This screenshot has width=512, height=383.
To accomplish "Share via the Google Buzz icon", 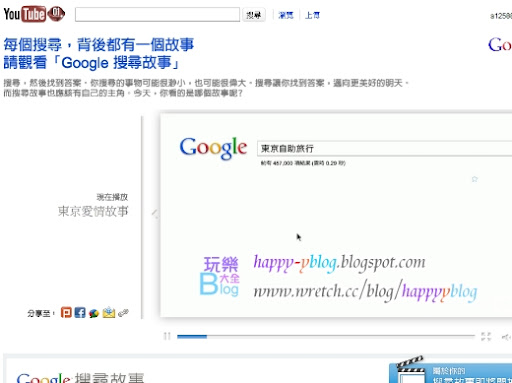I will tap(94, 313).
